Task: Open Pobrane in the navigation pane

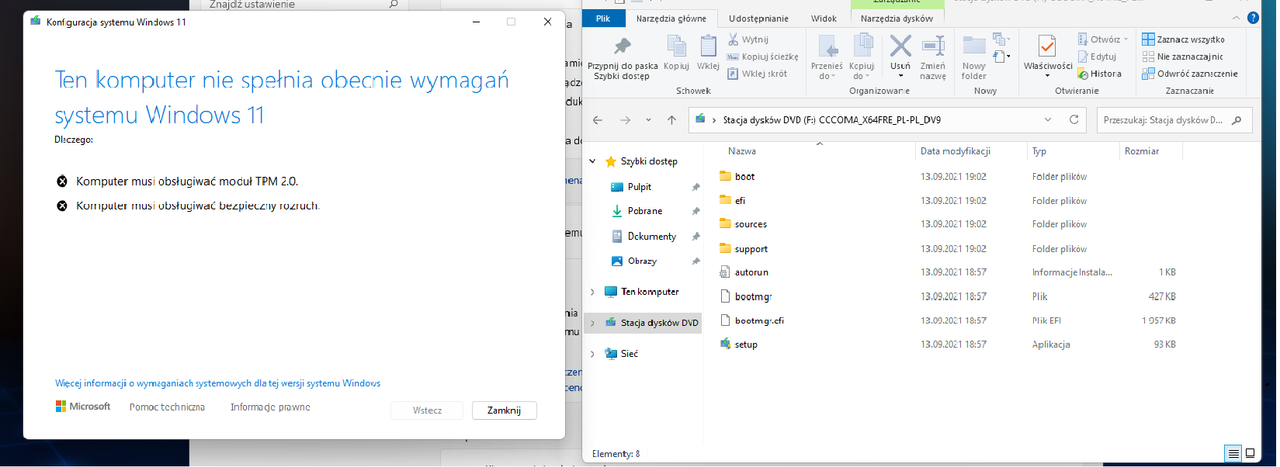Action: [643, 211]
